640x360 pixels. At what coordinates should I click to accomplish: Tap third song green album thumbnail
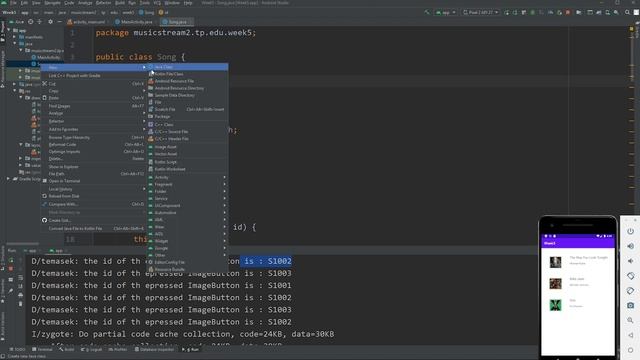[x=555, y=305]
